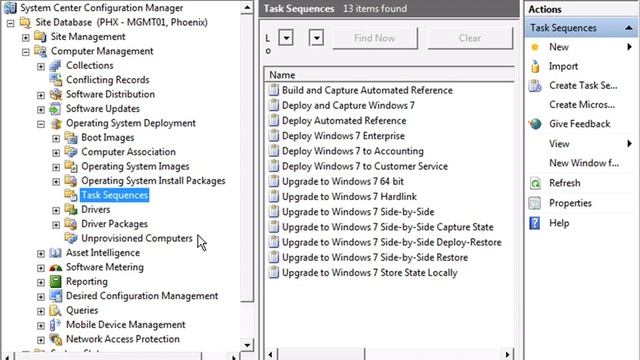
Task: Open the second search dropdown arrow
Action: pyautogui.click(x=316, y=38)
